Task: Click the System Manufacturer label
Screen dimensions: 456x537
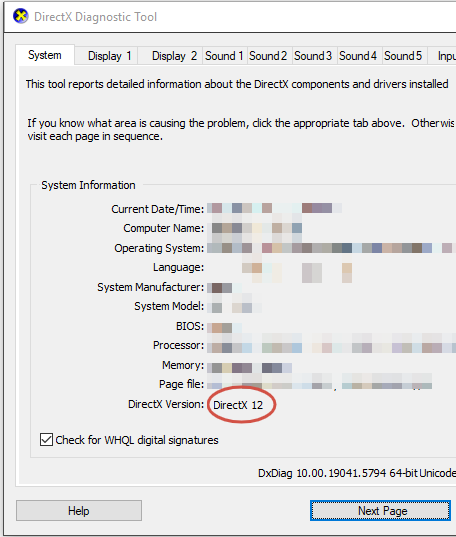Action: pyautogui.click(x=151, y=287)
